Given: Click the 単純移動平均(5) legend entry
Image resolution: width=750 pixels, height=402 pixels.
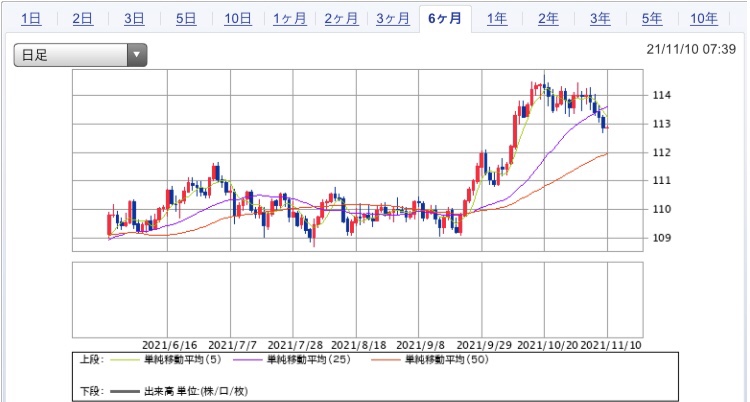Looking at the screenshot, I should point(183,359).
